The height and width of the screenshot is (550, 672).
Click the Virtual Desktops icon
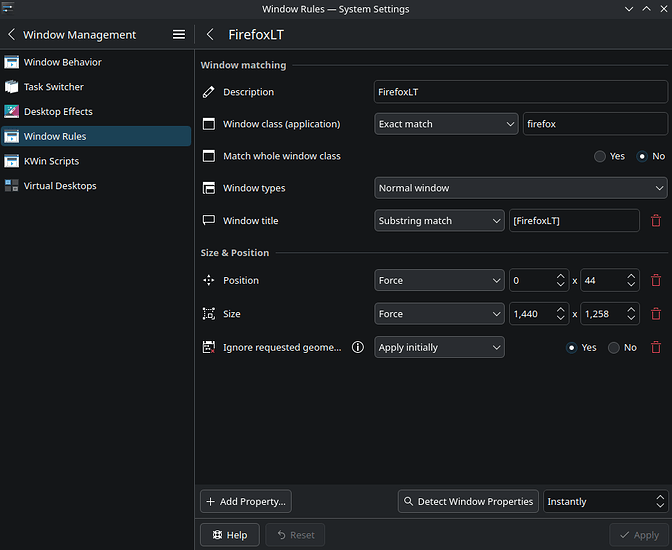coord(12,186)
